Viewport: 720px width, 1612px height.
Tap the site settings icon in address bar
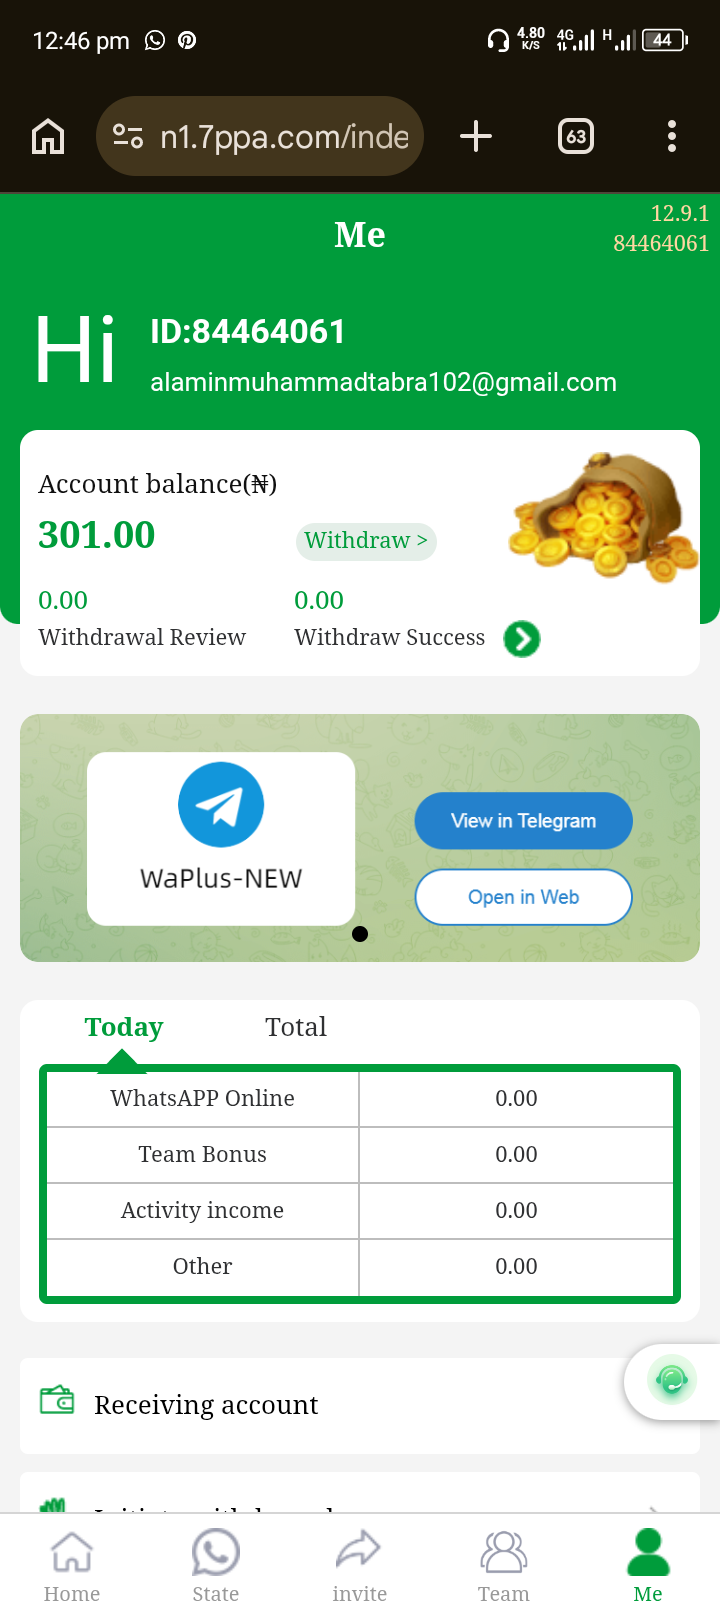coord(128,136)
